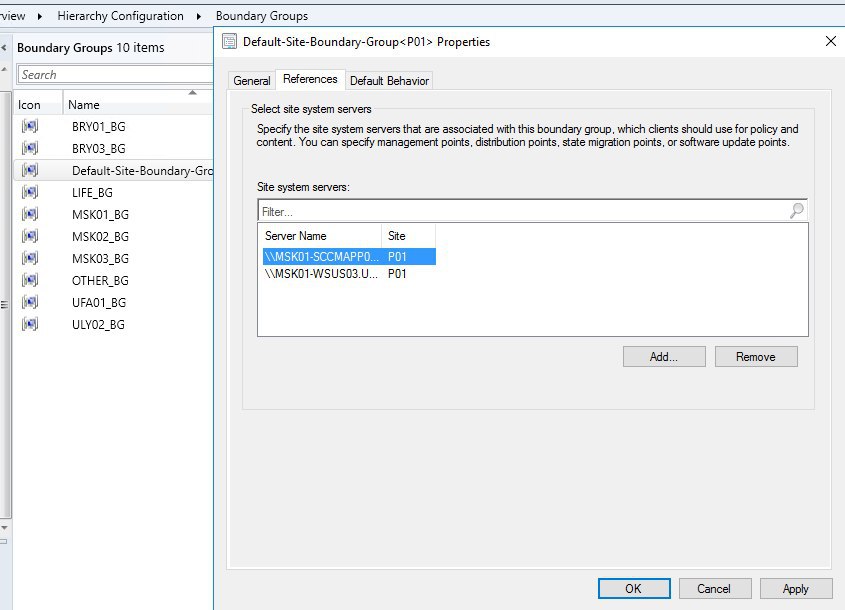Select the \\MSK01-SCCMAPP0... server row
845x610 pixels.
[x=349, y=257]
